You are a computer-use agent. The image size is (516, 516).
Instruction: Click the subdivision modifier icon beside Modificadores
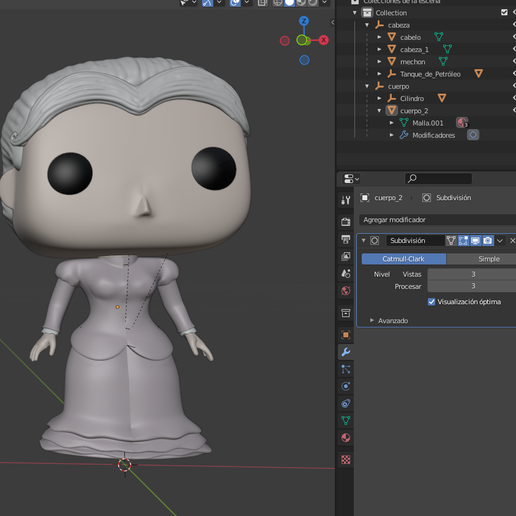click(473, 135)
